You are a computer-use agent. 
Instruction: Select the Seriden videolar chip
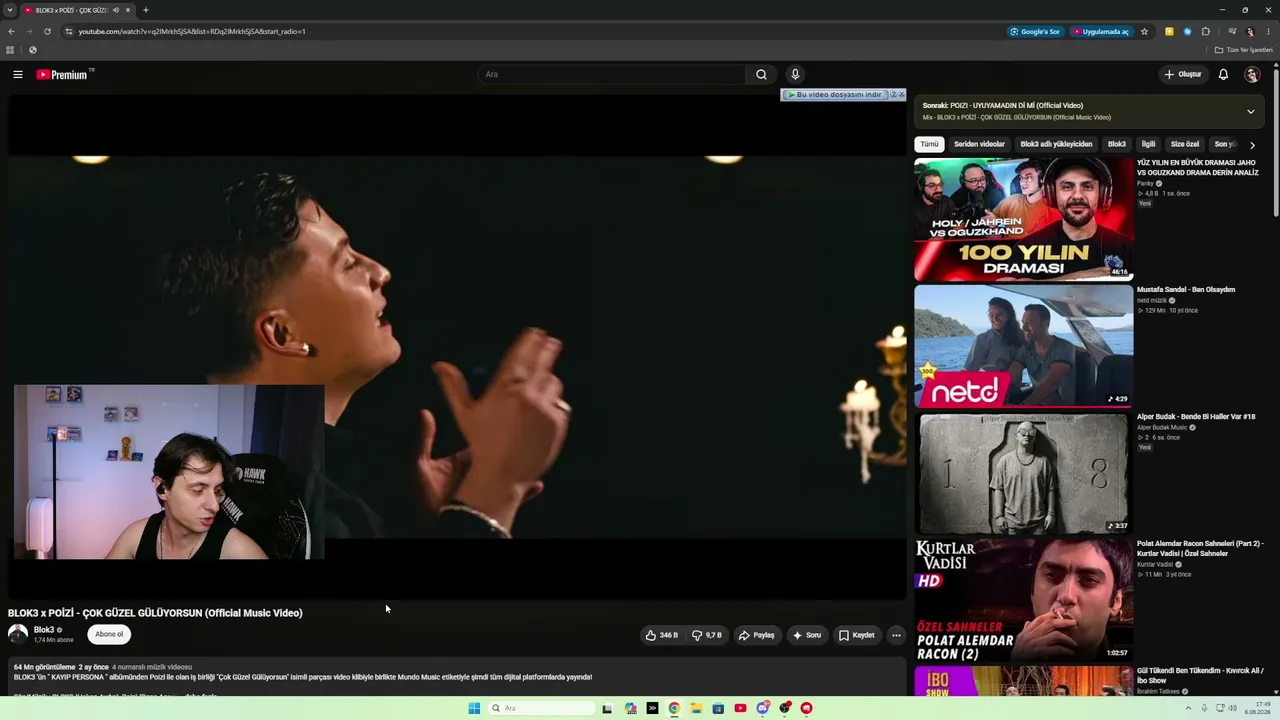click(x=979, y=144)
